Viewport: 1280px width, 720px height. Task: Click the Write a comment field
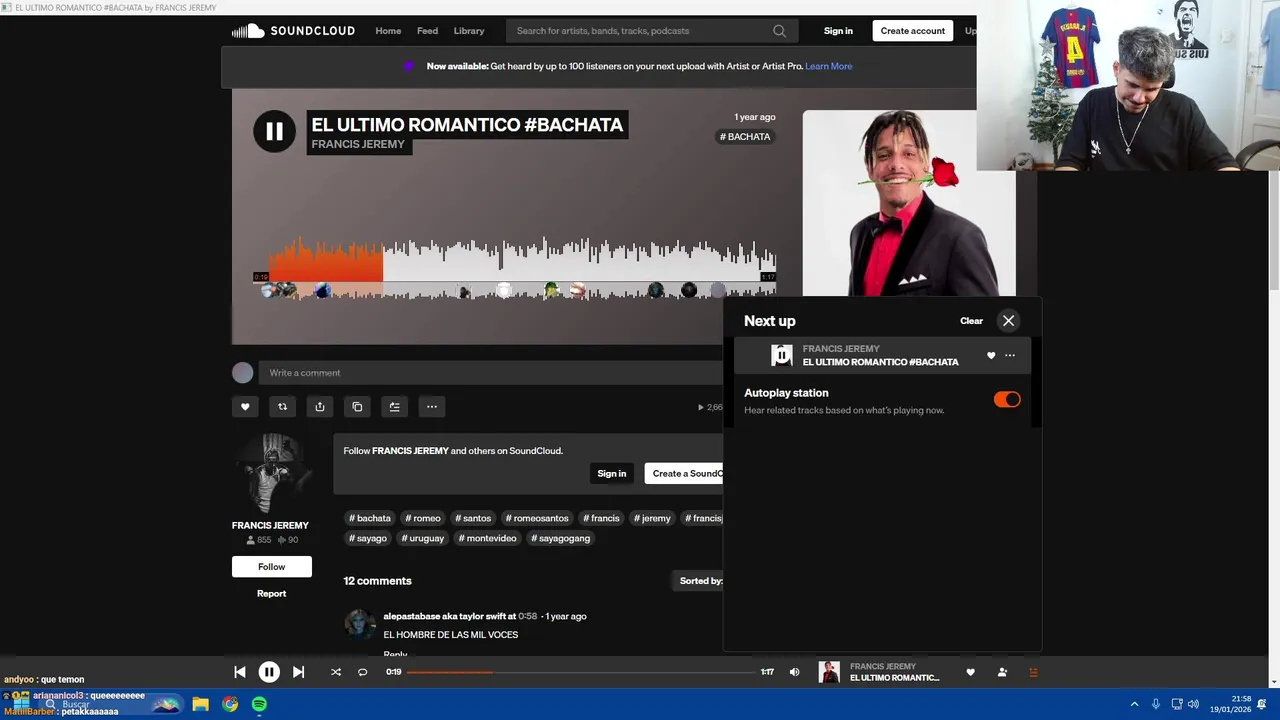(490, 373)
